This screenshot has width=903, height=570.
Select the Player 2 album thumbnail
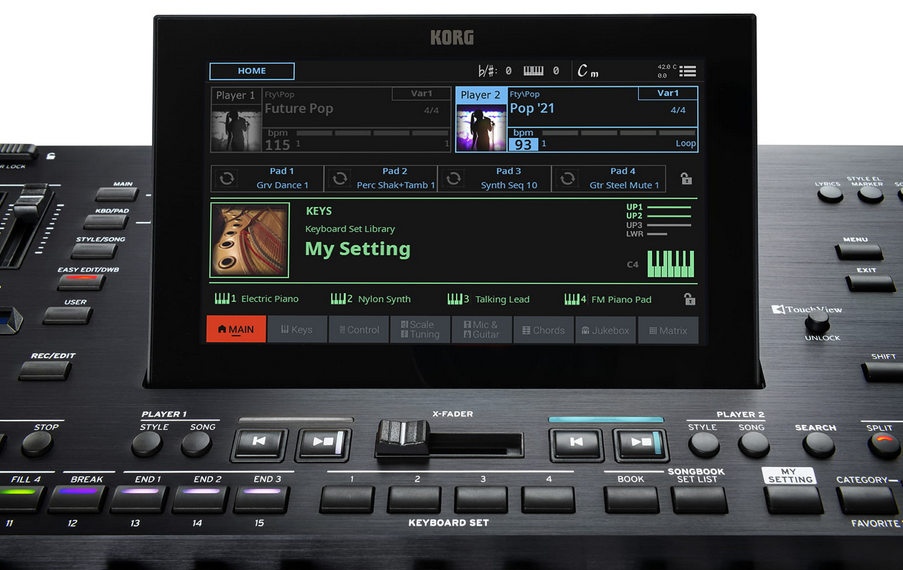pyautogui.click(x=481, y=130)
